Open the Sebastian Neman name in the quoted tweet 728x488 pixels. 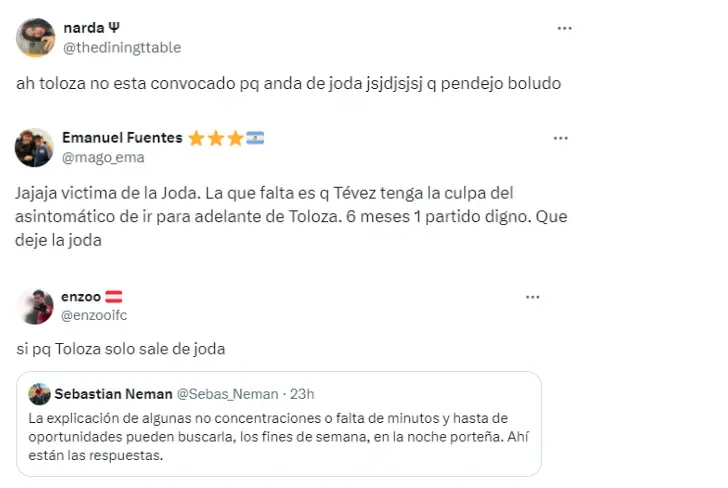[x=113, y=394]
